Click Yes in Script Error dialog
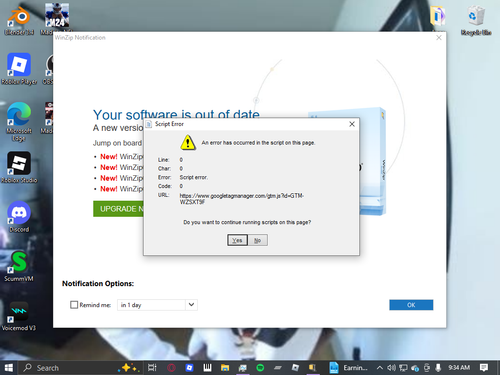Image resolution: width=500 pixels, height=375 pixels. (x=237, y=240)
